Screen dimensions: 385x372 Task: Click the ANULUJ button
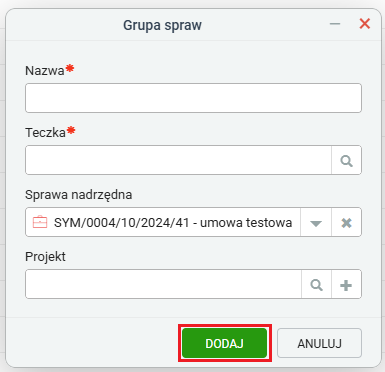319,343
